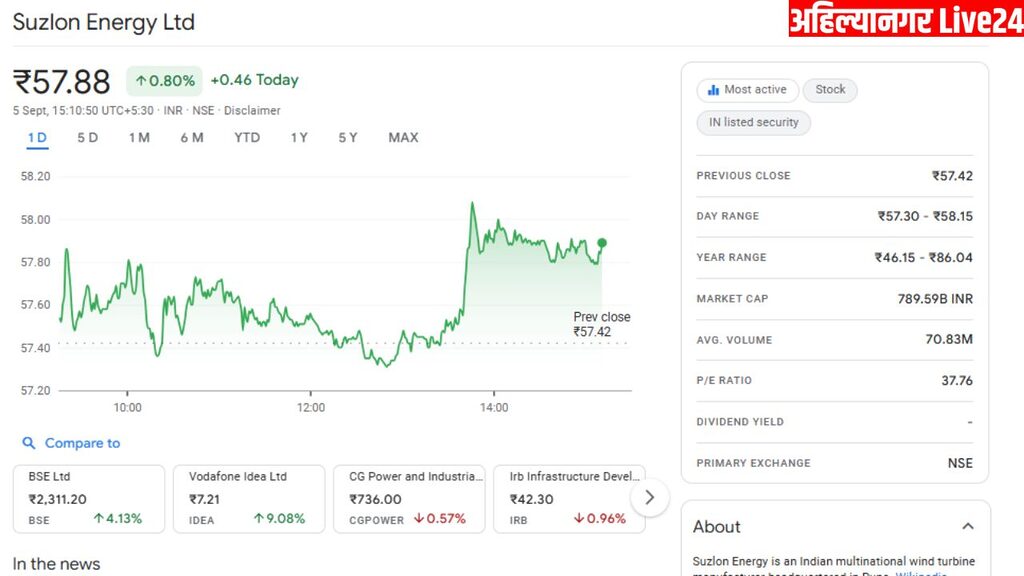Click the green endpoint dot on chart

coord(602,243)
